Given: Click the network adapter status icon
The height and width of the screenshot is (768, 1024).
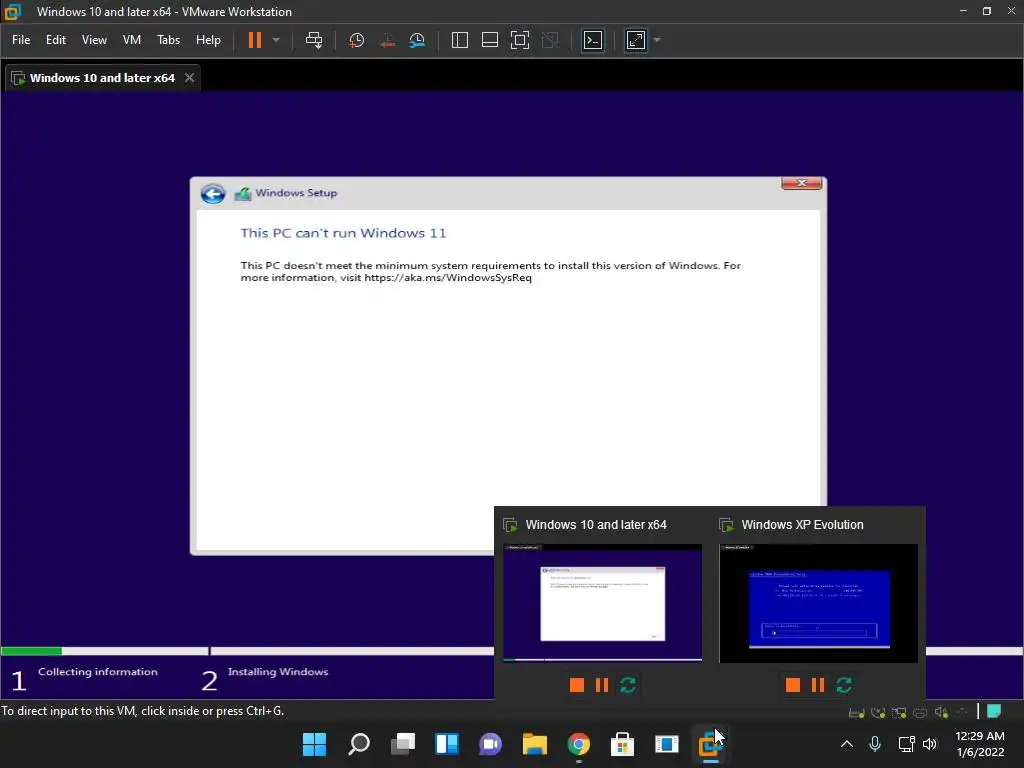Looking at the screenshot, I should click(x=899, y=712).
